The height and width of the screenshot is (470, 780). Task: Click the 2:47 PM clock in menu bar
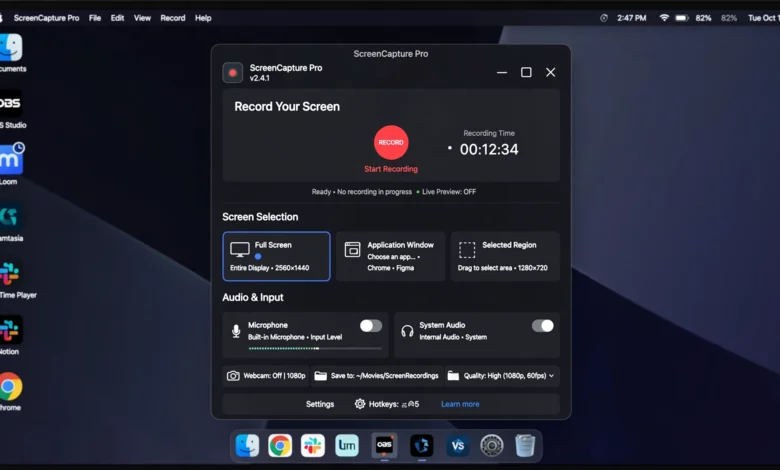coord(632,18)
